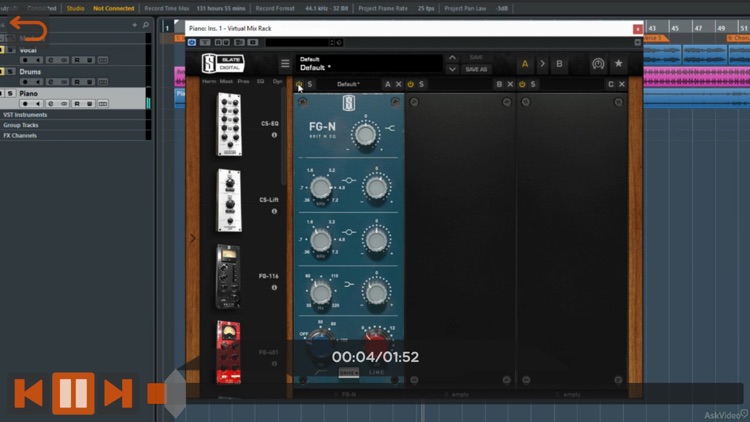The image size is (750, 422).
Task: Switch to the Dyn module tab
Action: (277, 81)
